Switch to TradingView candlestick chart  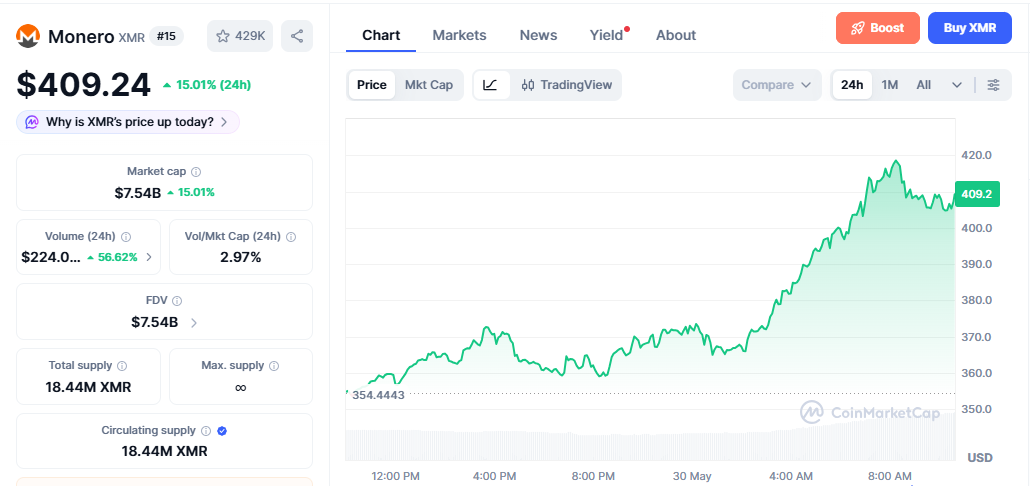pyautogui.click(x=566, y=85)
